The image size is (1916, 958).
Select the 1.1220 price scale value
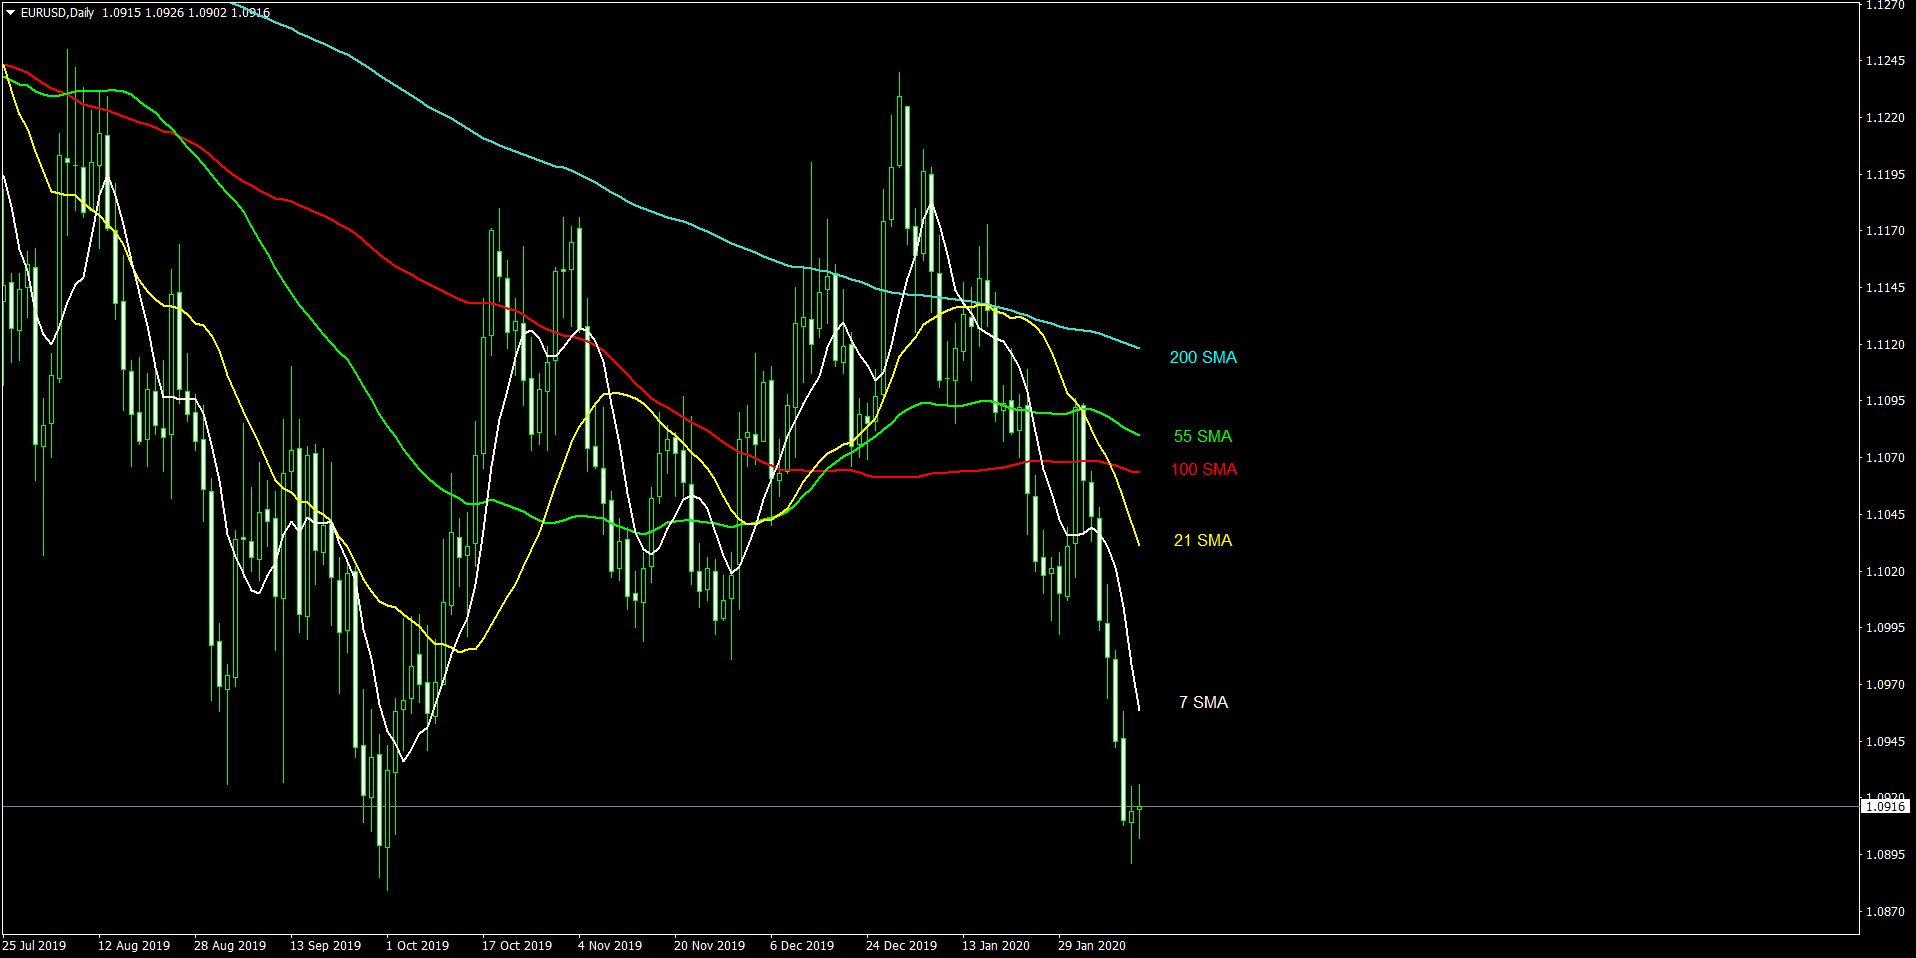(x=1885, y=118)
